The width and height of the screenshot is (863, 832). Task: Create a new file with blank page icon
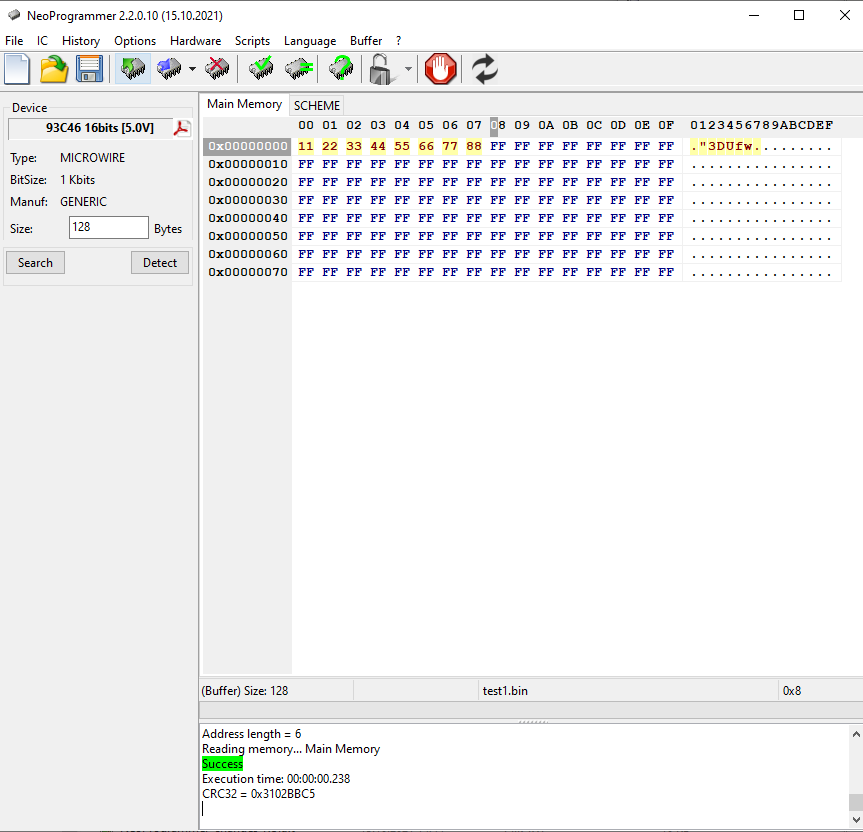(x=17, y=69)
